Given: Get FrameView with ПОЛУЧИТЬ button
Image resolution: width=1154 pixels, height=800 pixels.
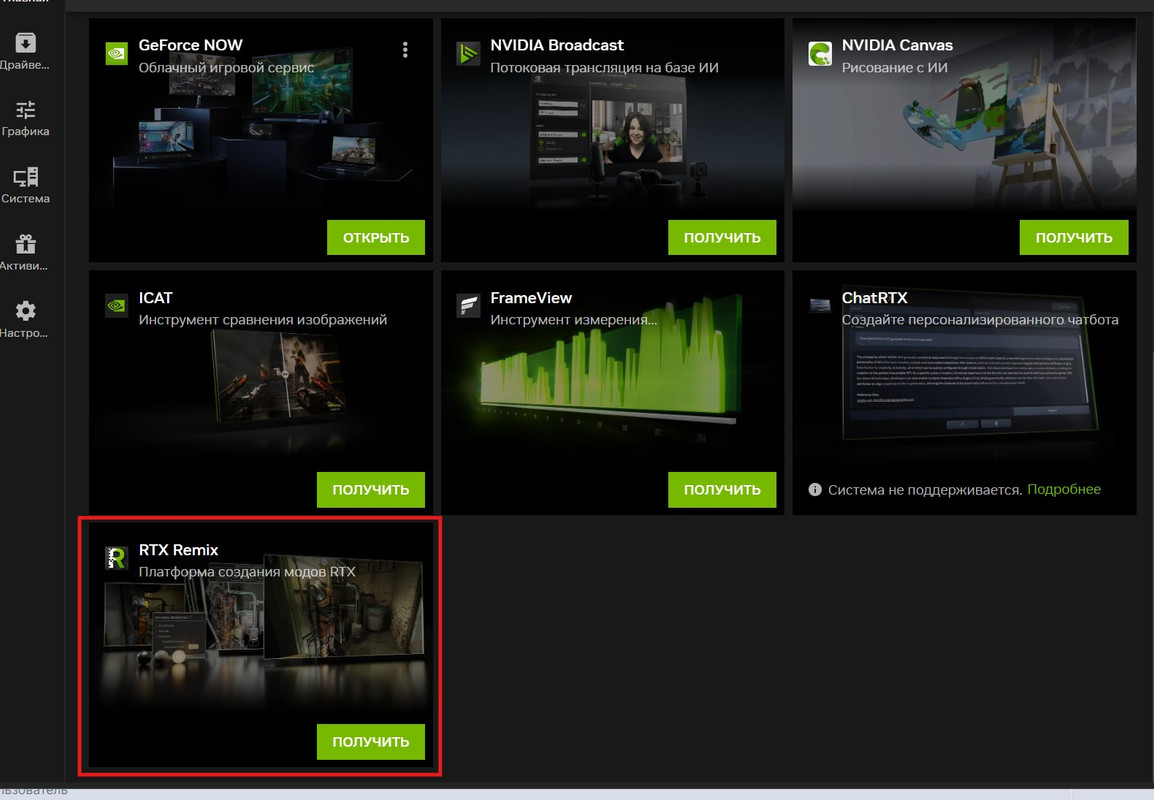Looking at the screenshot, I should pyautogui.click(x=722, y=489).
